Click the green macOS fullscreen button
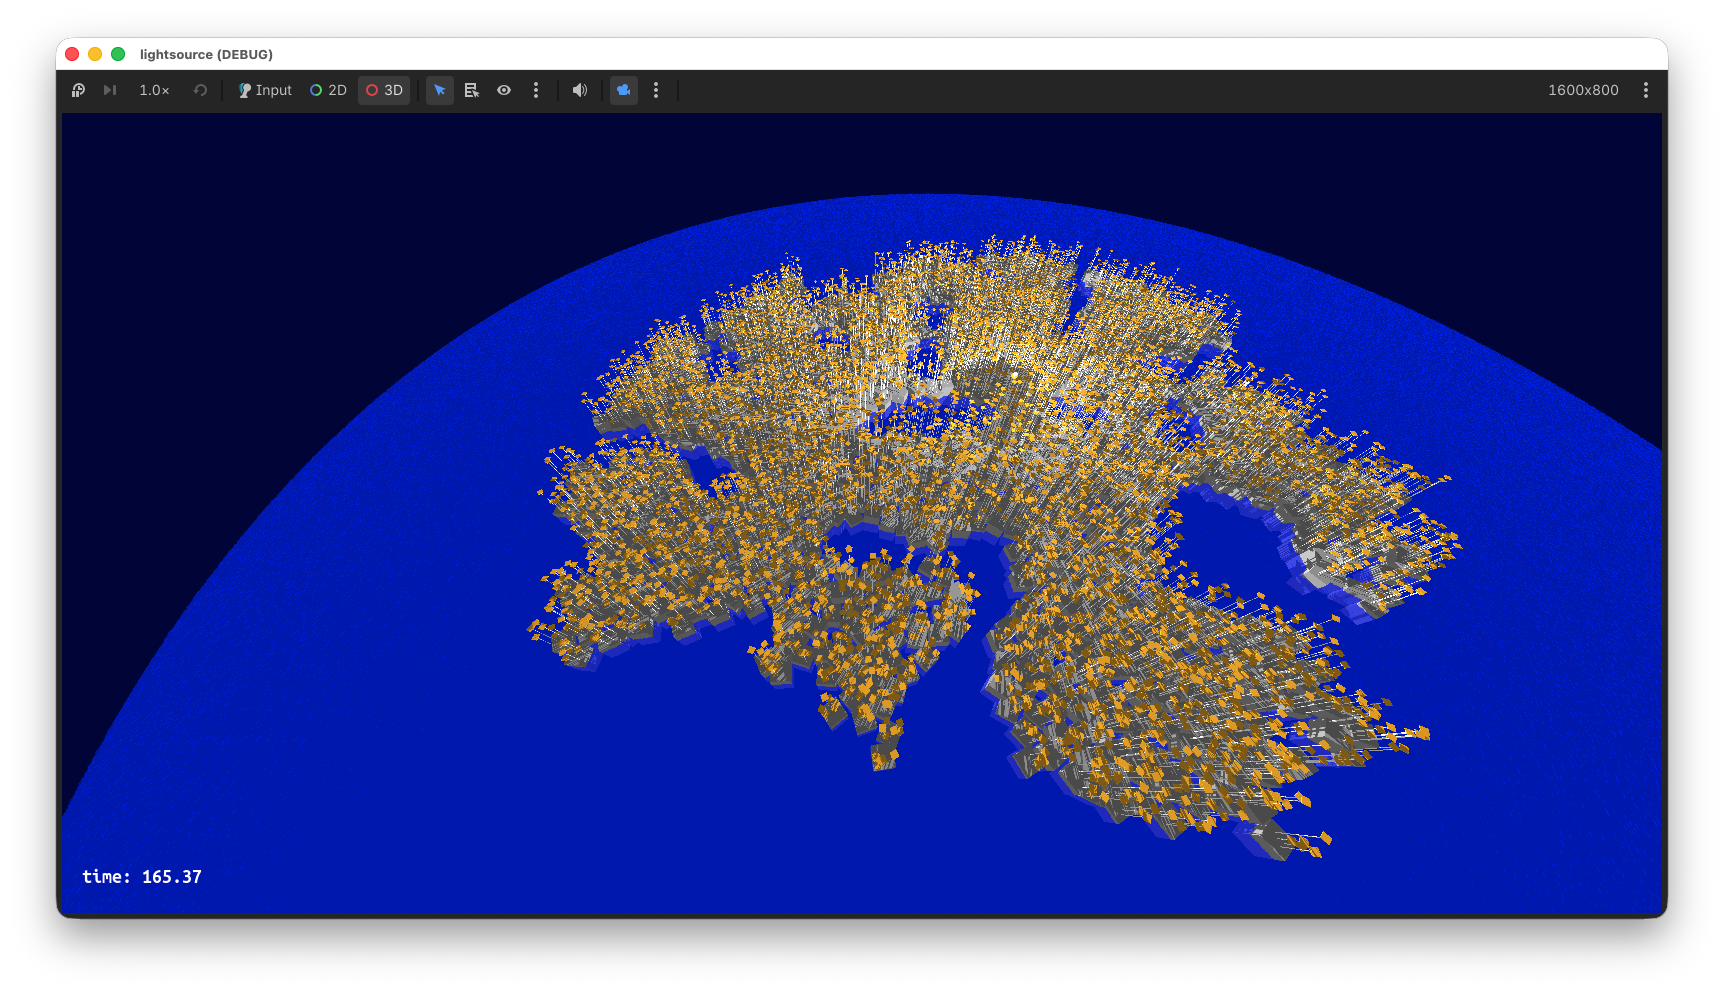 pyautogui.click(x=118, y=54)
